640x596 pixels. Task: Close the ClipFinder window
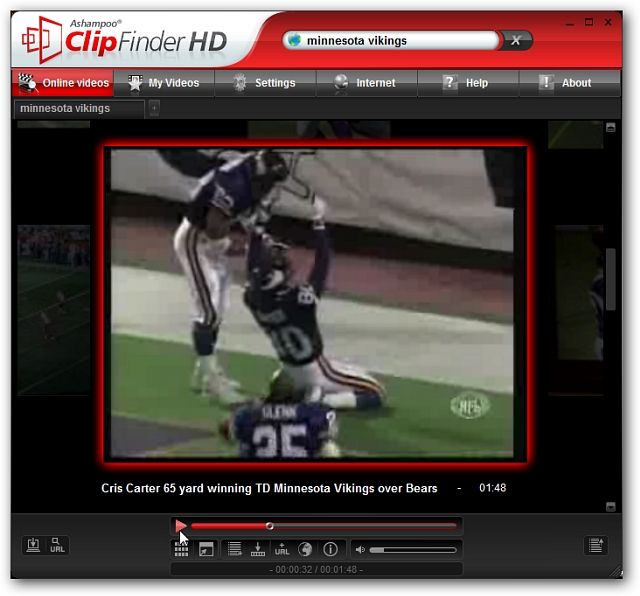(x=608, y=22)
